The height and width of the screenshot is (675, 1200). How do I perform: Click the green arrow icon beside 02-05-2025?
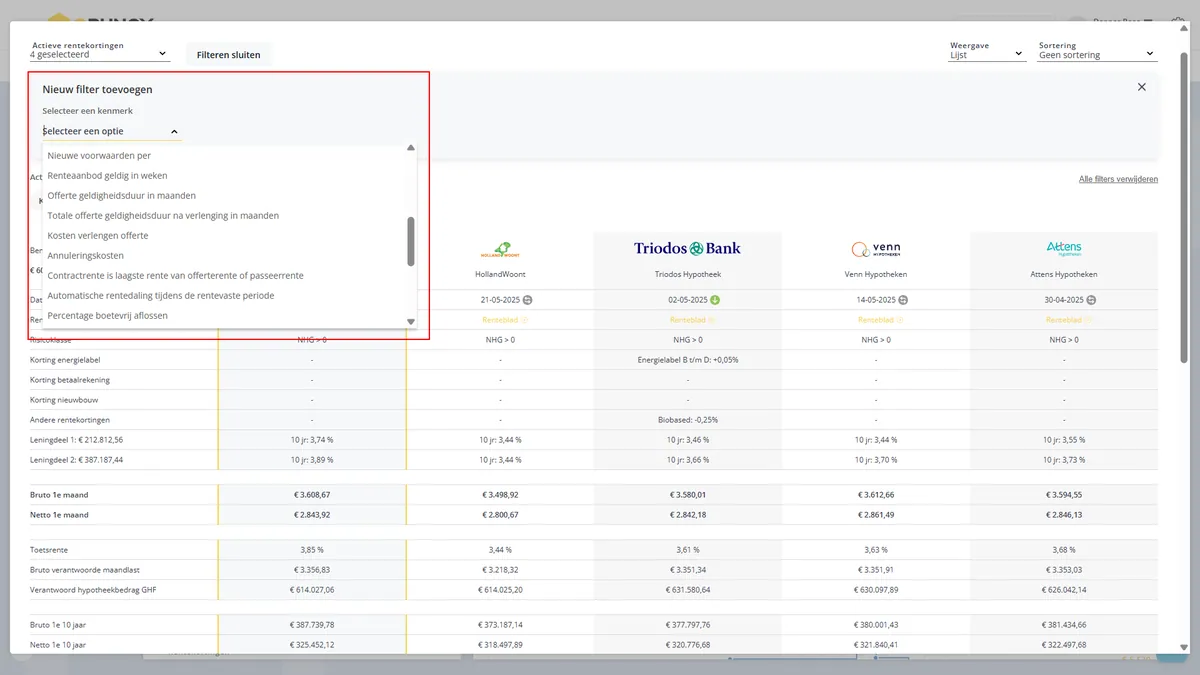(x=716, y=300)
